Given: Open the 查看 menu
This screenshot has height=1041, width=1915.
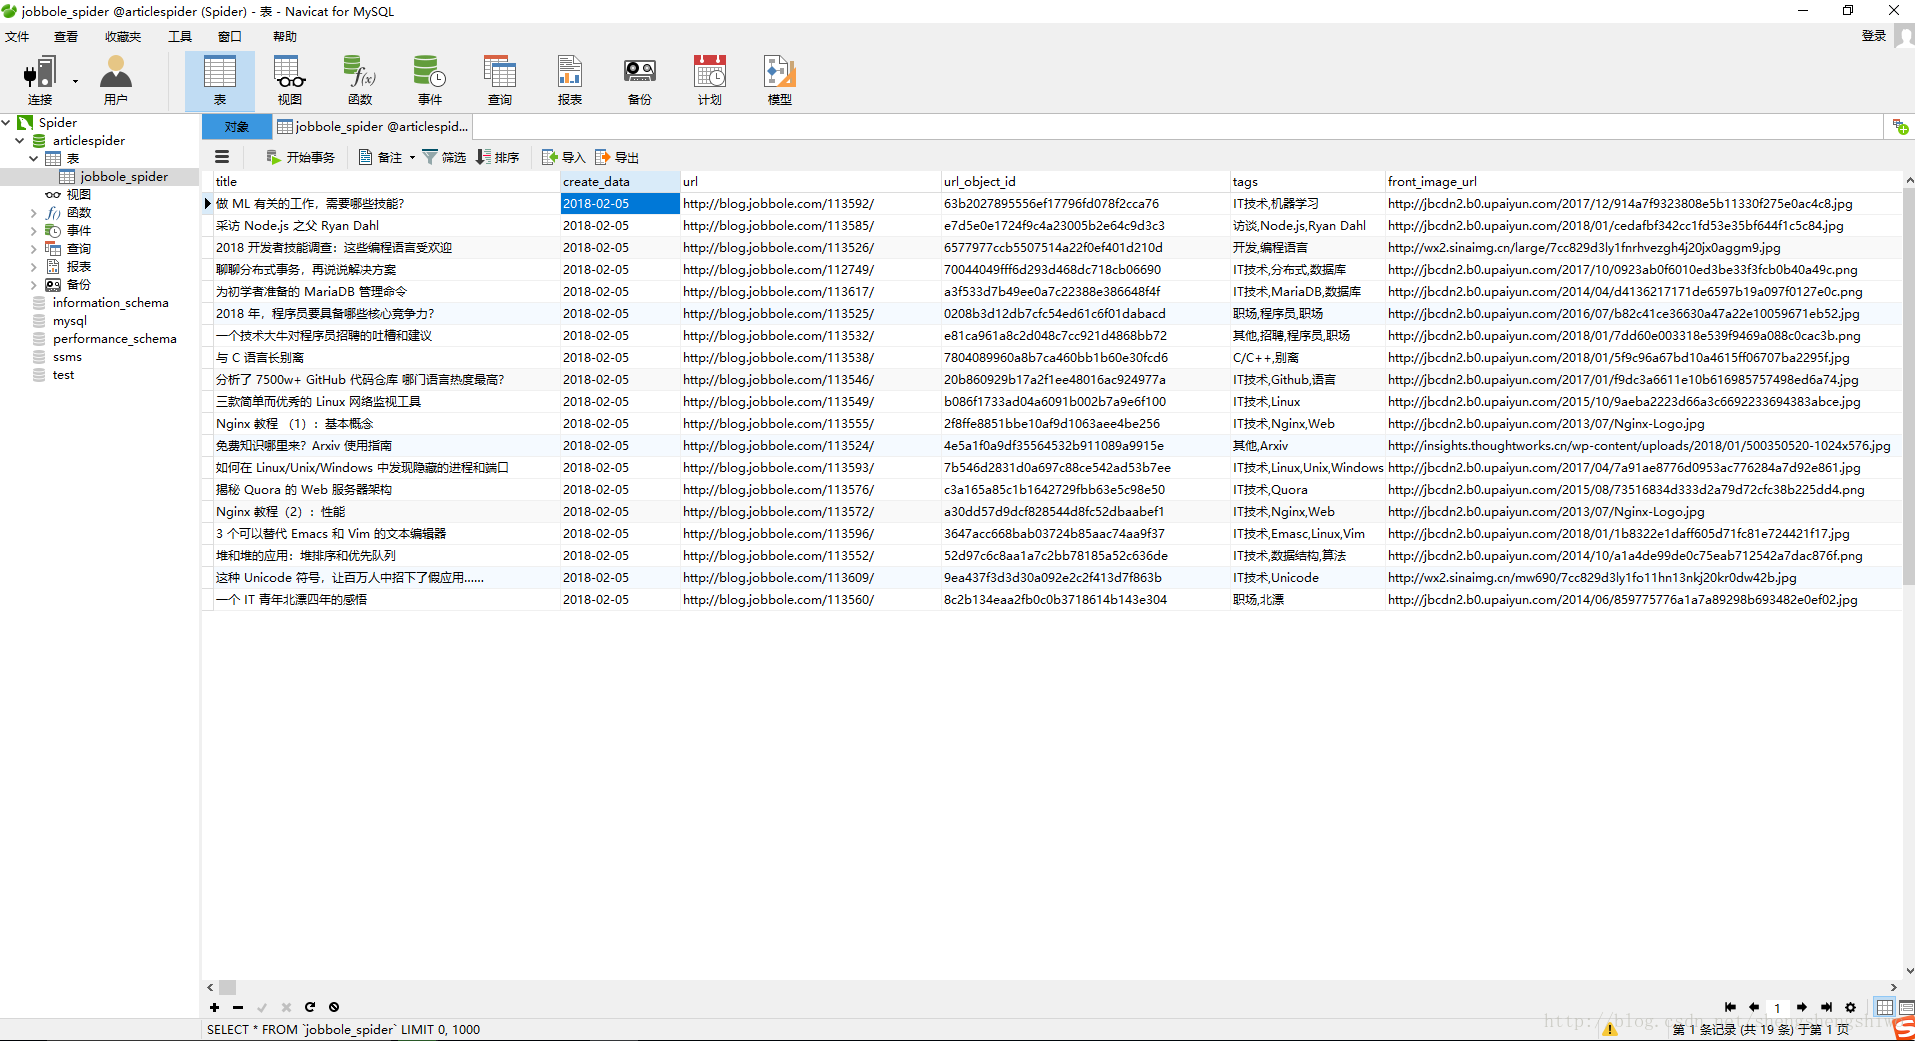Looking at the screenshot, I should pyautogui.click(x=66, y=36).
